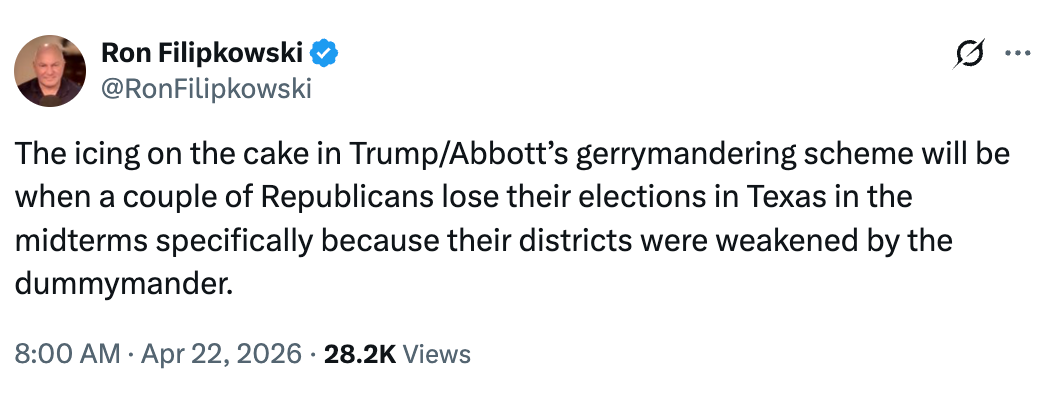This screenshot has height=402, width=1064.
Task: Open the three-dot more options menu
Action: (x=1017, y=55)
